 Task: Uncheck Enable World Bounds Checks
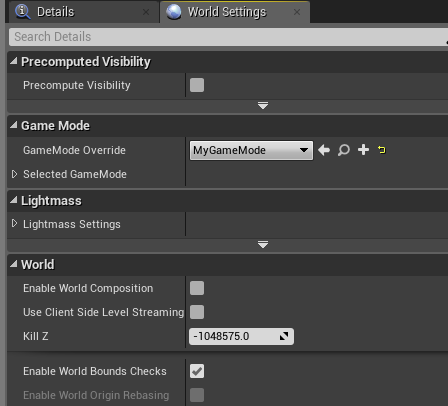tap(197, 371)
